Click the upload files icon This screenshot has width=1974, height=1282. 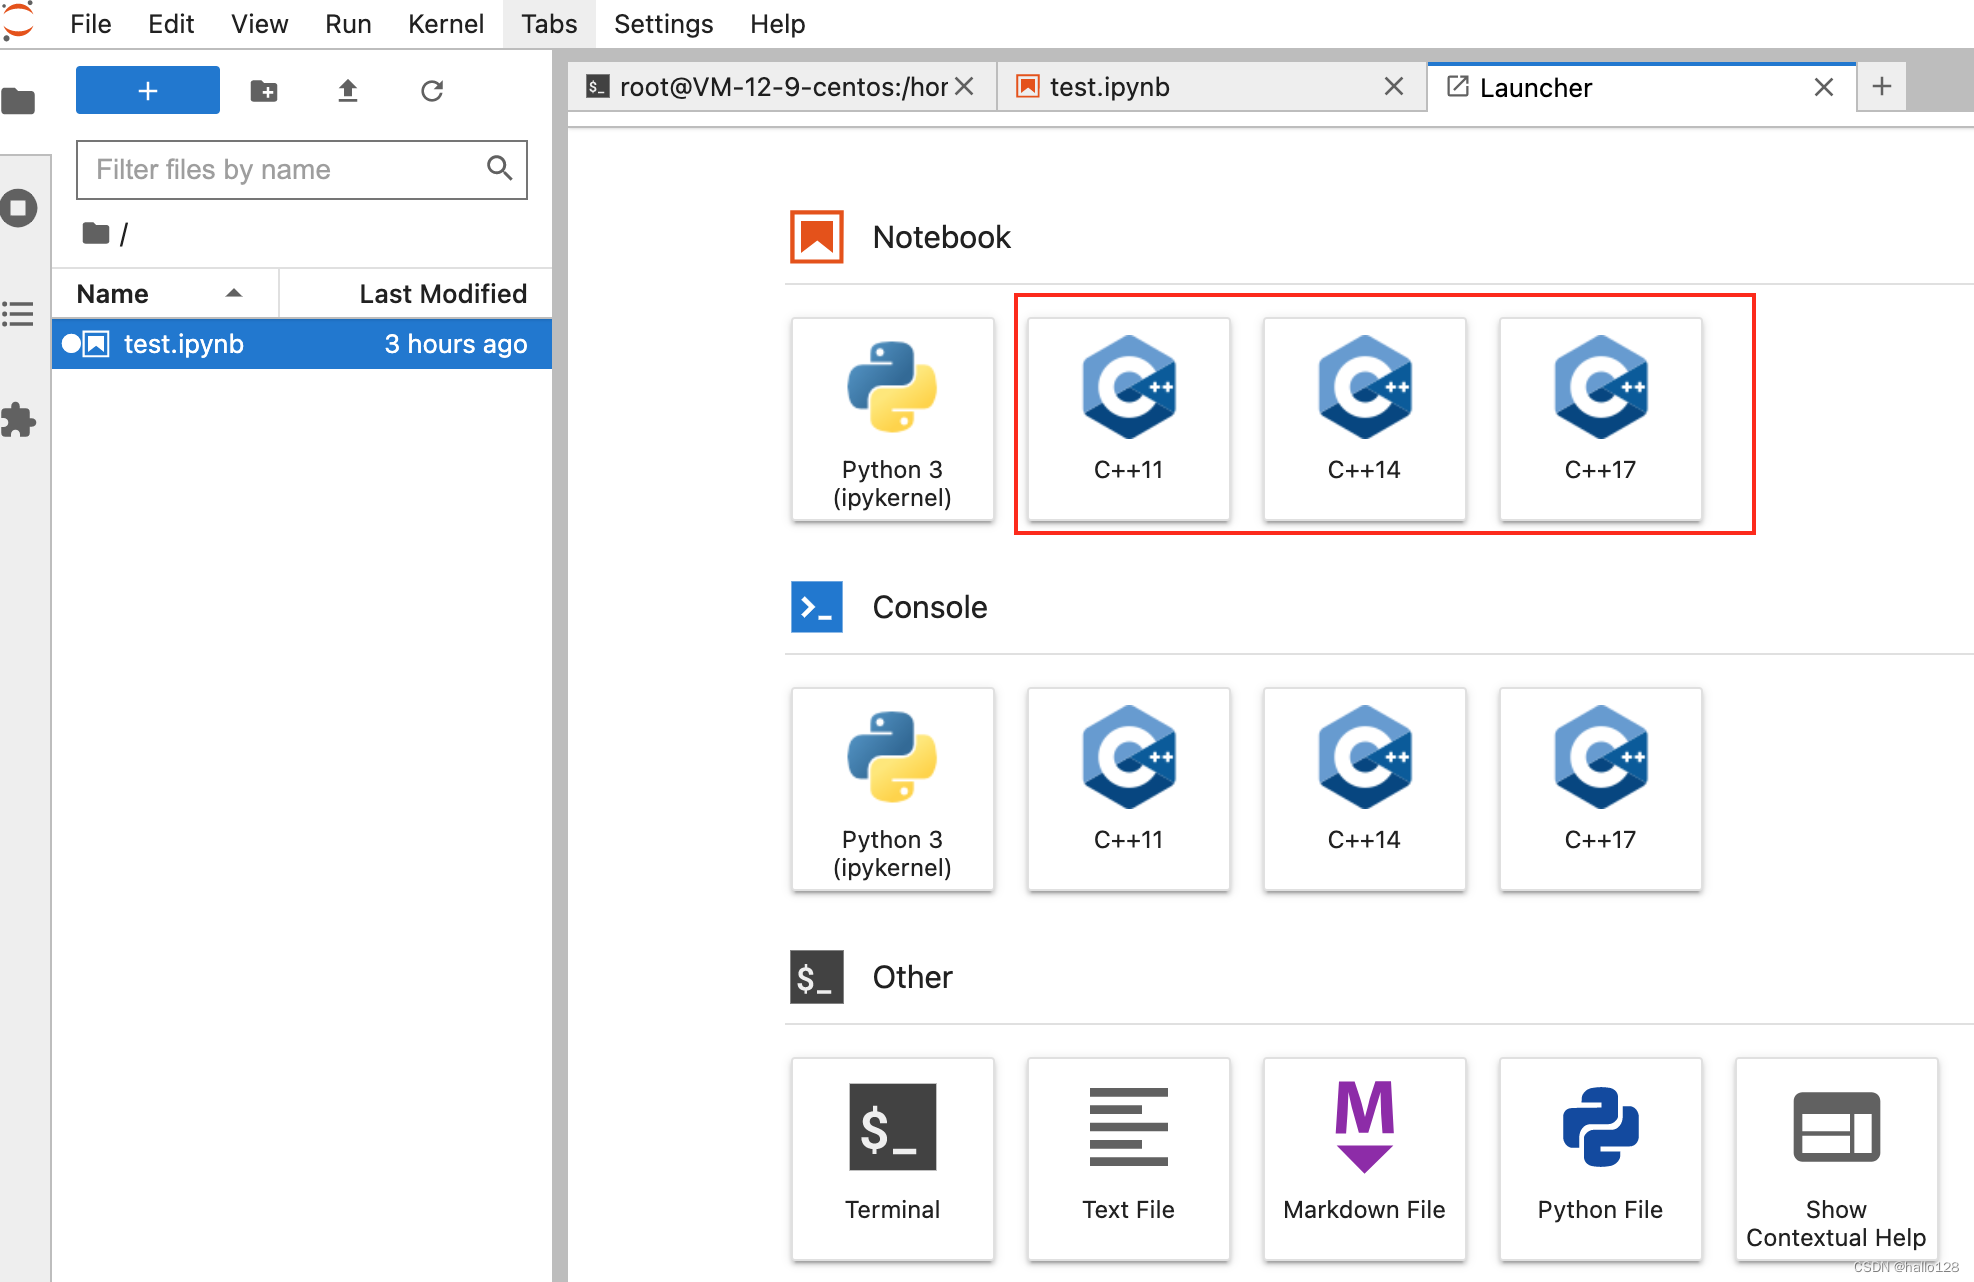tap(347, 91)
